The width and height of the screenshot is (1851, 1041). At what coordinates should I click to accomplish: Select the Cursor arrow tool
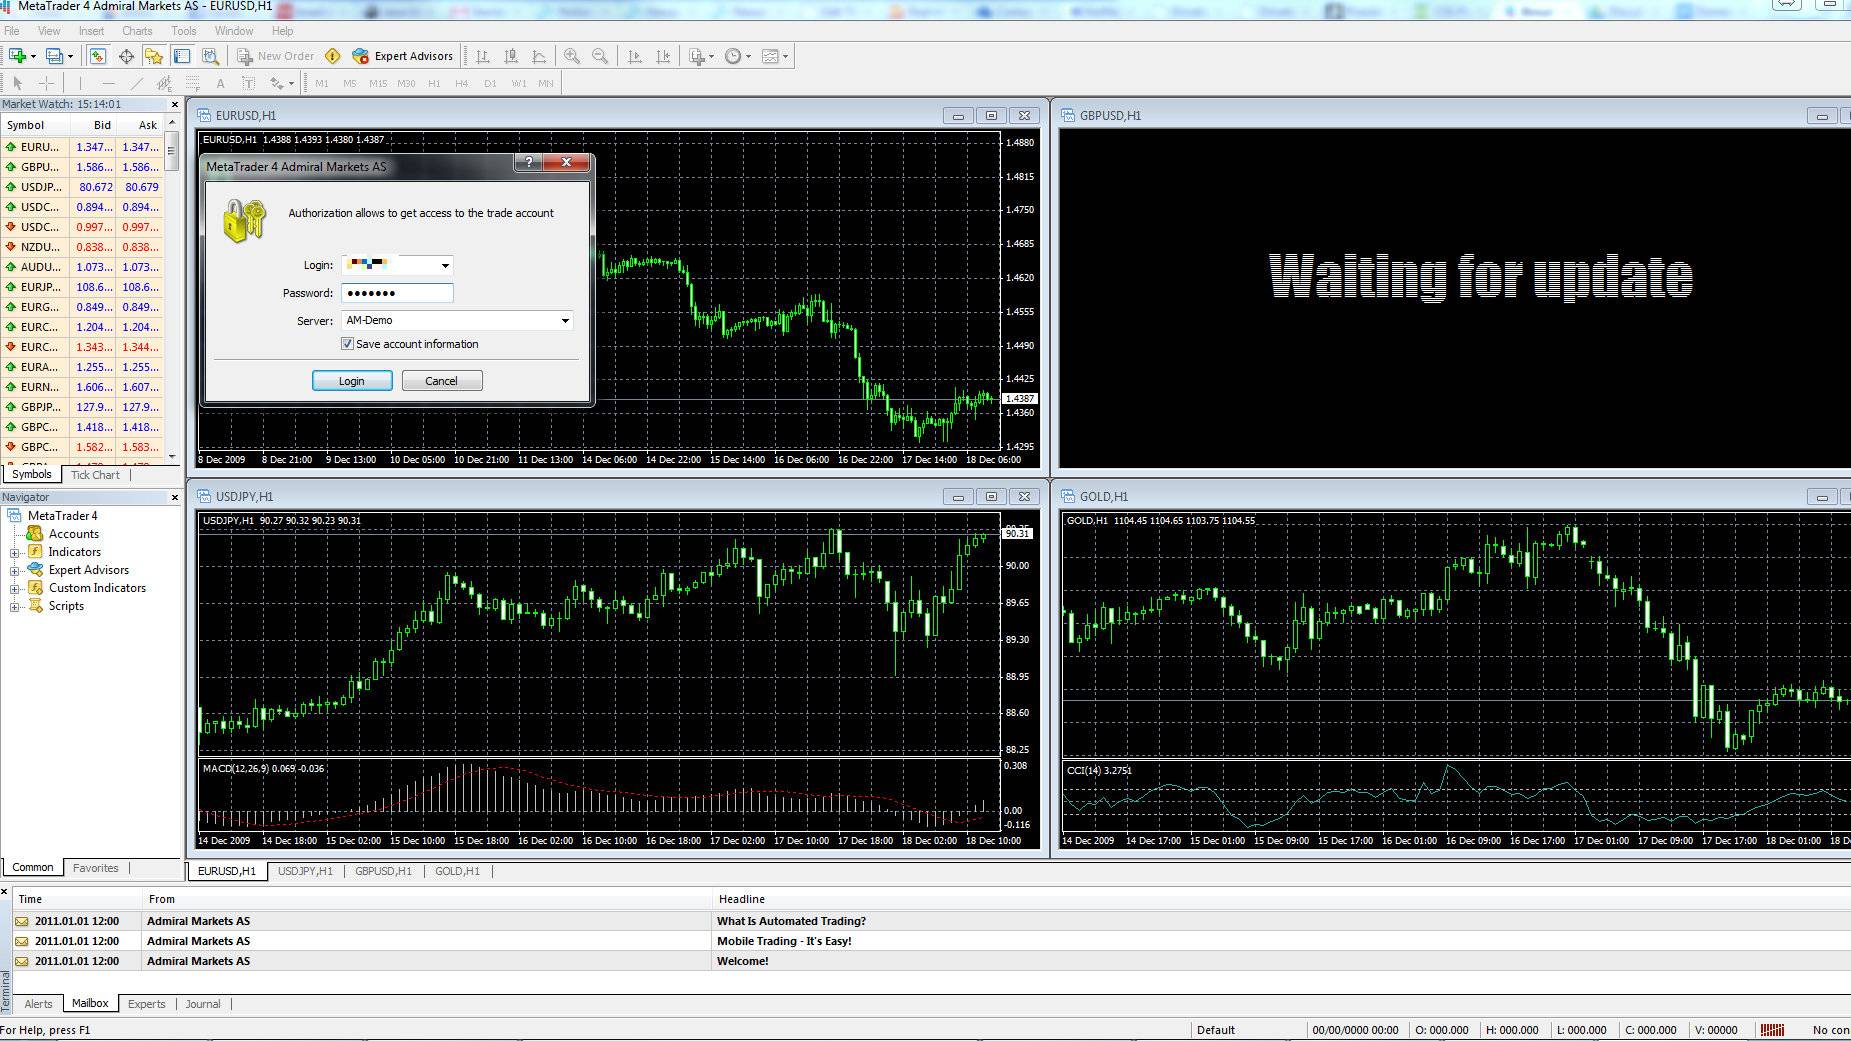pyautogui.click(x=17, y=83)
